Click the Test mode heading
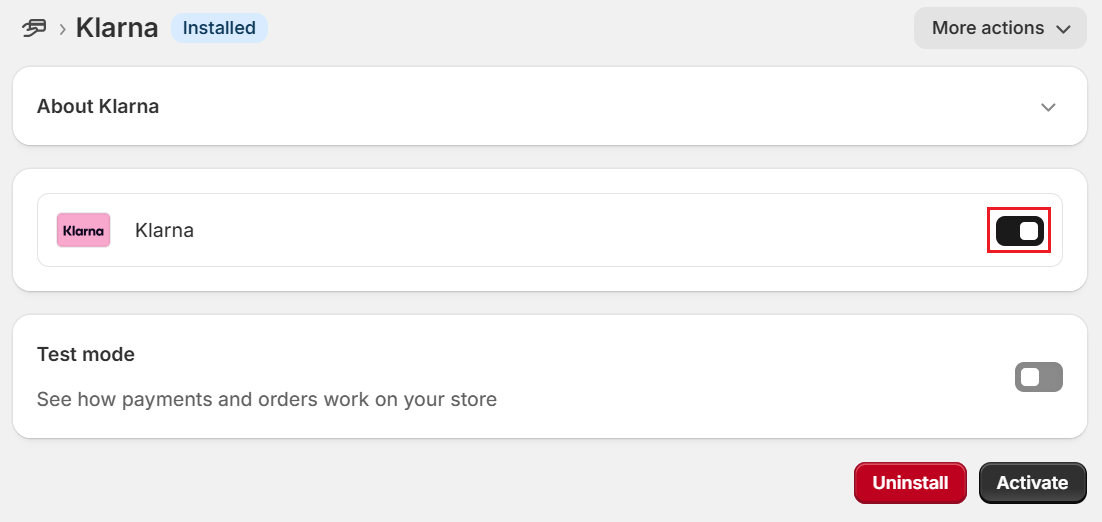The image size is (1102, 522). click(x=86, y=354)
